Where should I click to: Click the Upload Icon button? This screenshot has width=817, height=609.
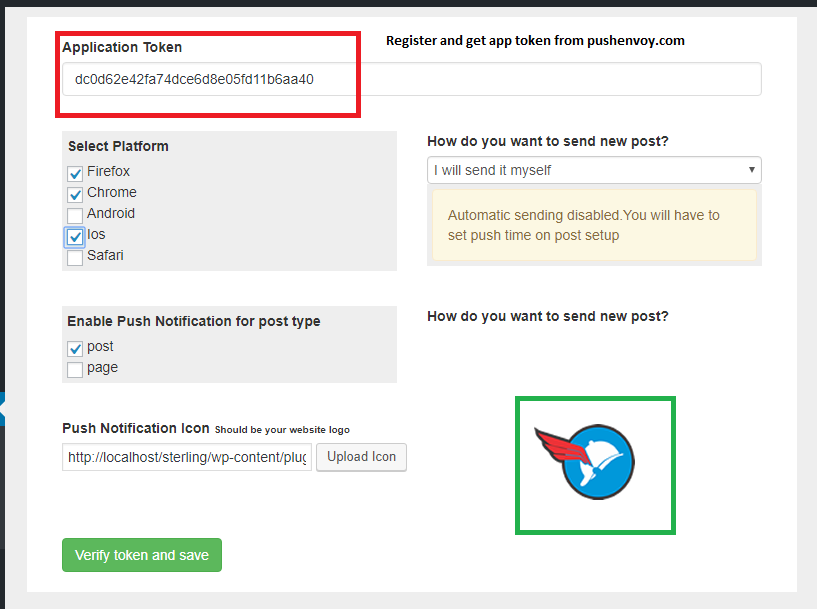point(361,457)
